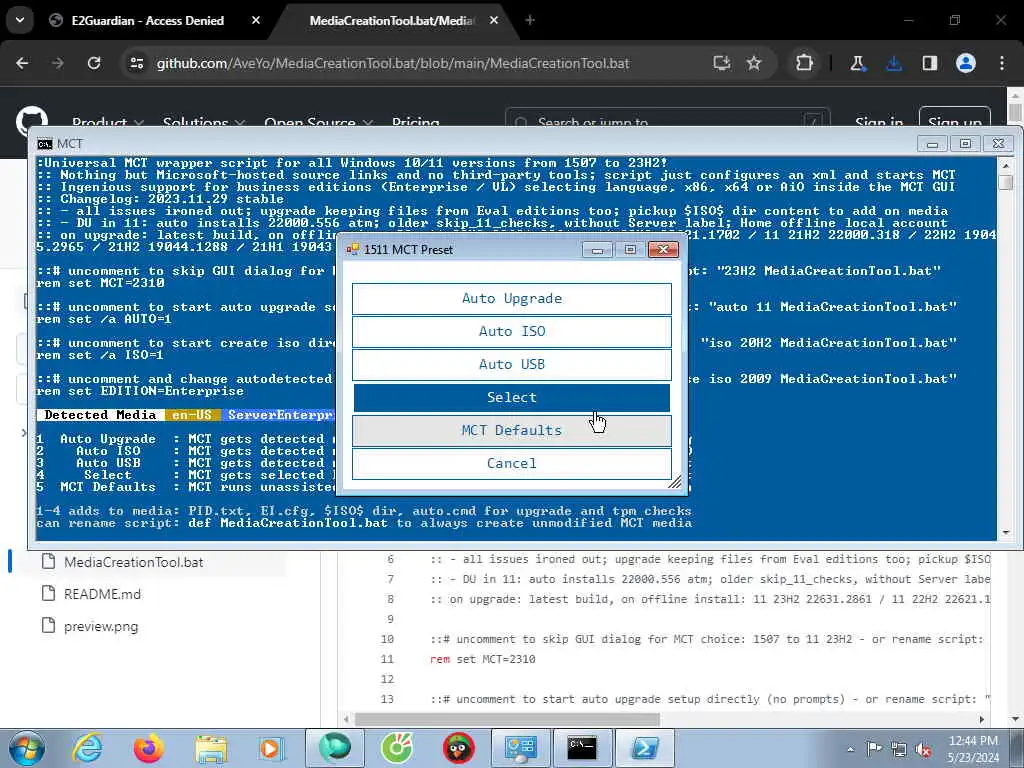The image size is (1024, 768).
Task: Launch Internet Explorer from the taskbar
Action: pos(88,748)
